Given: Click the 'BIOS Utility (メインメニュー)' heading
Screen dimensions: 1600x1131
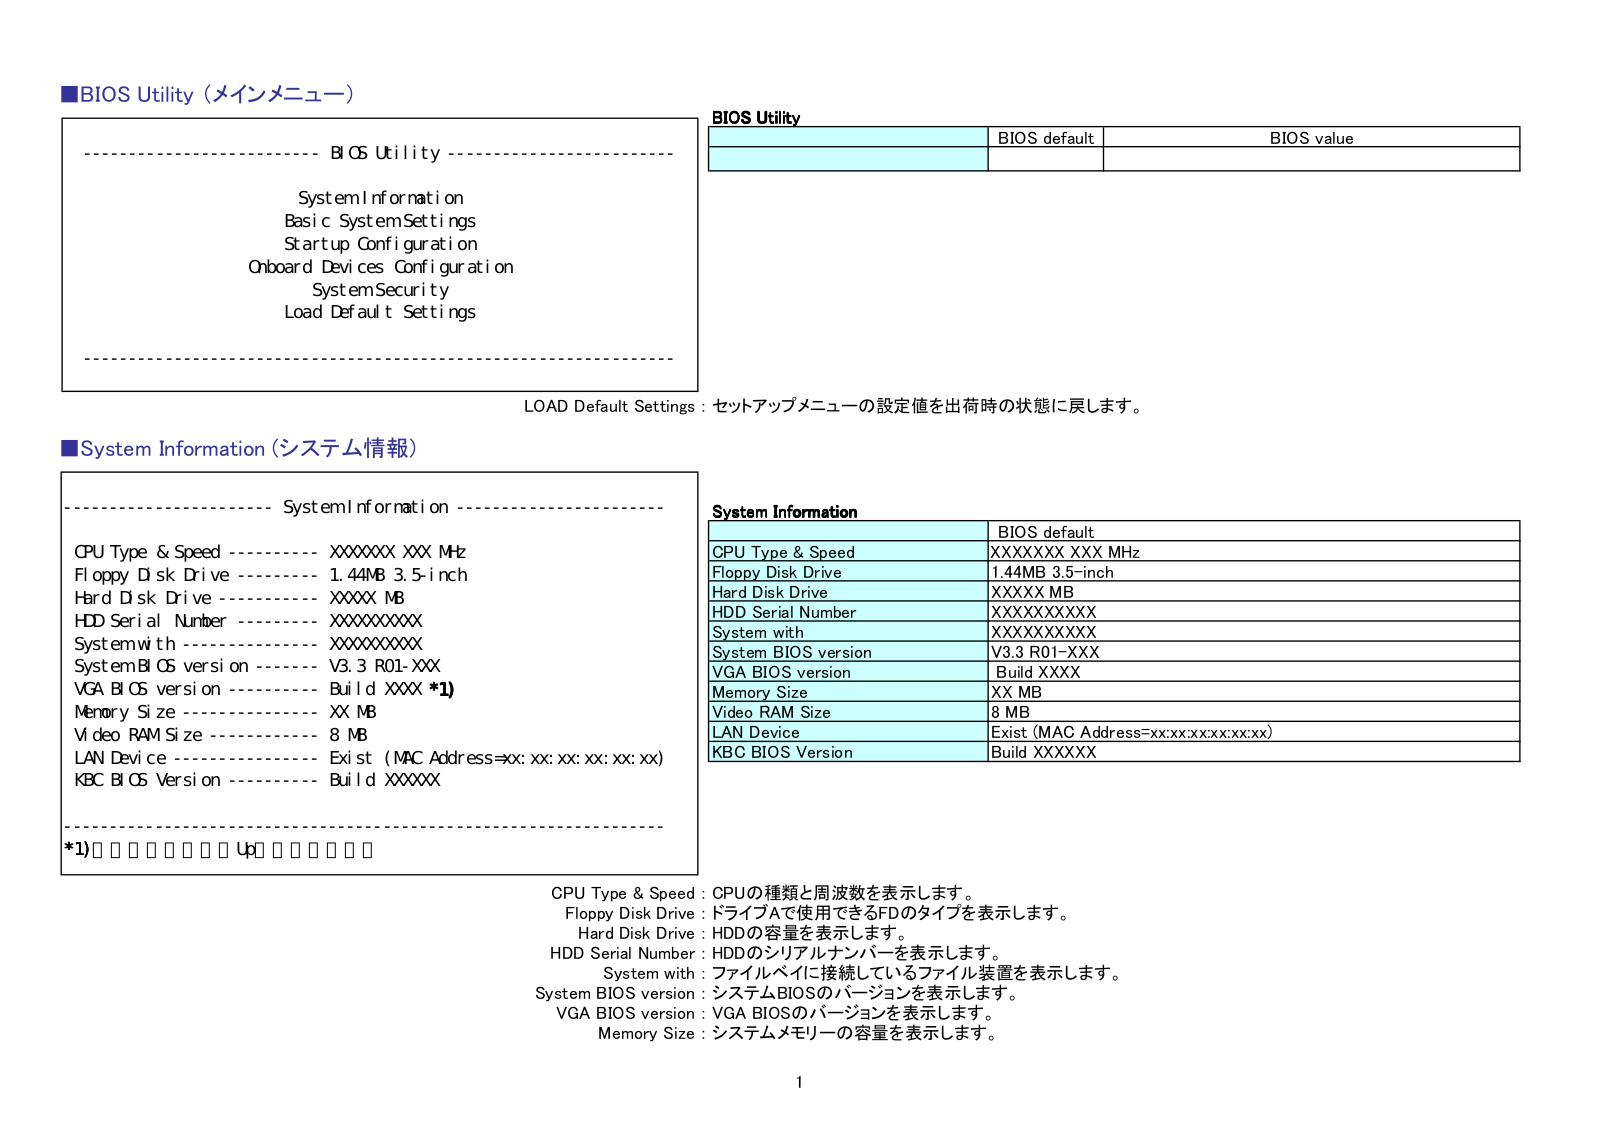Looking at the screenshot, I should tap(208, 94).
